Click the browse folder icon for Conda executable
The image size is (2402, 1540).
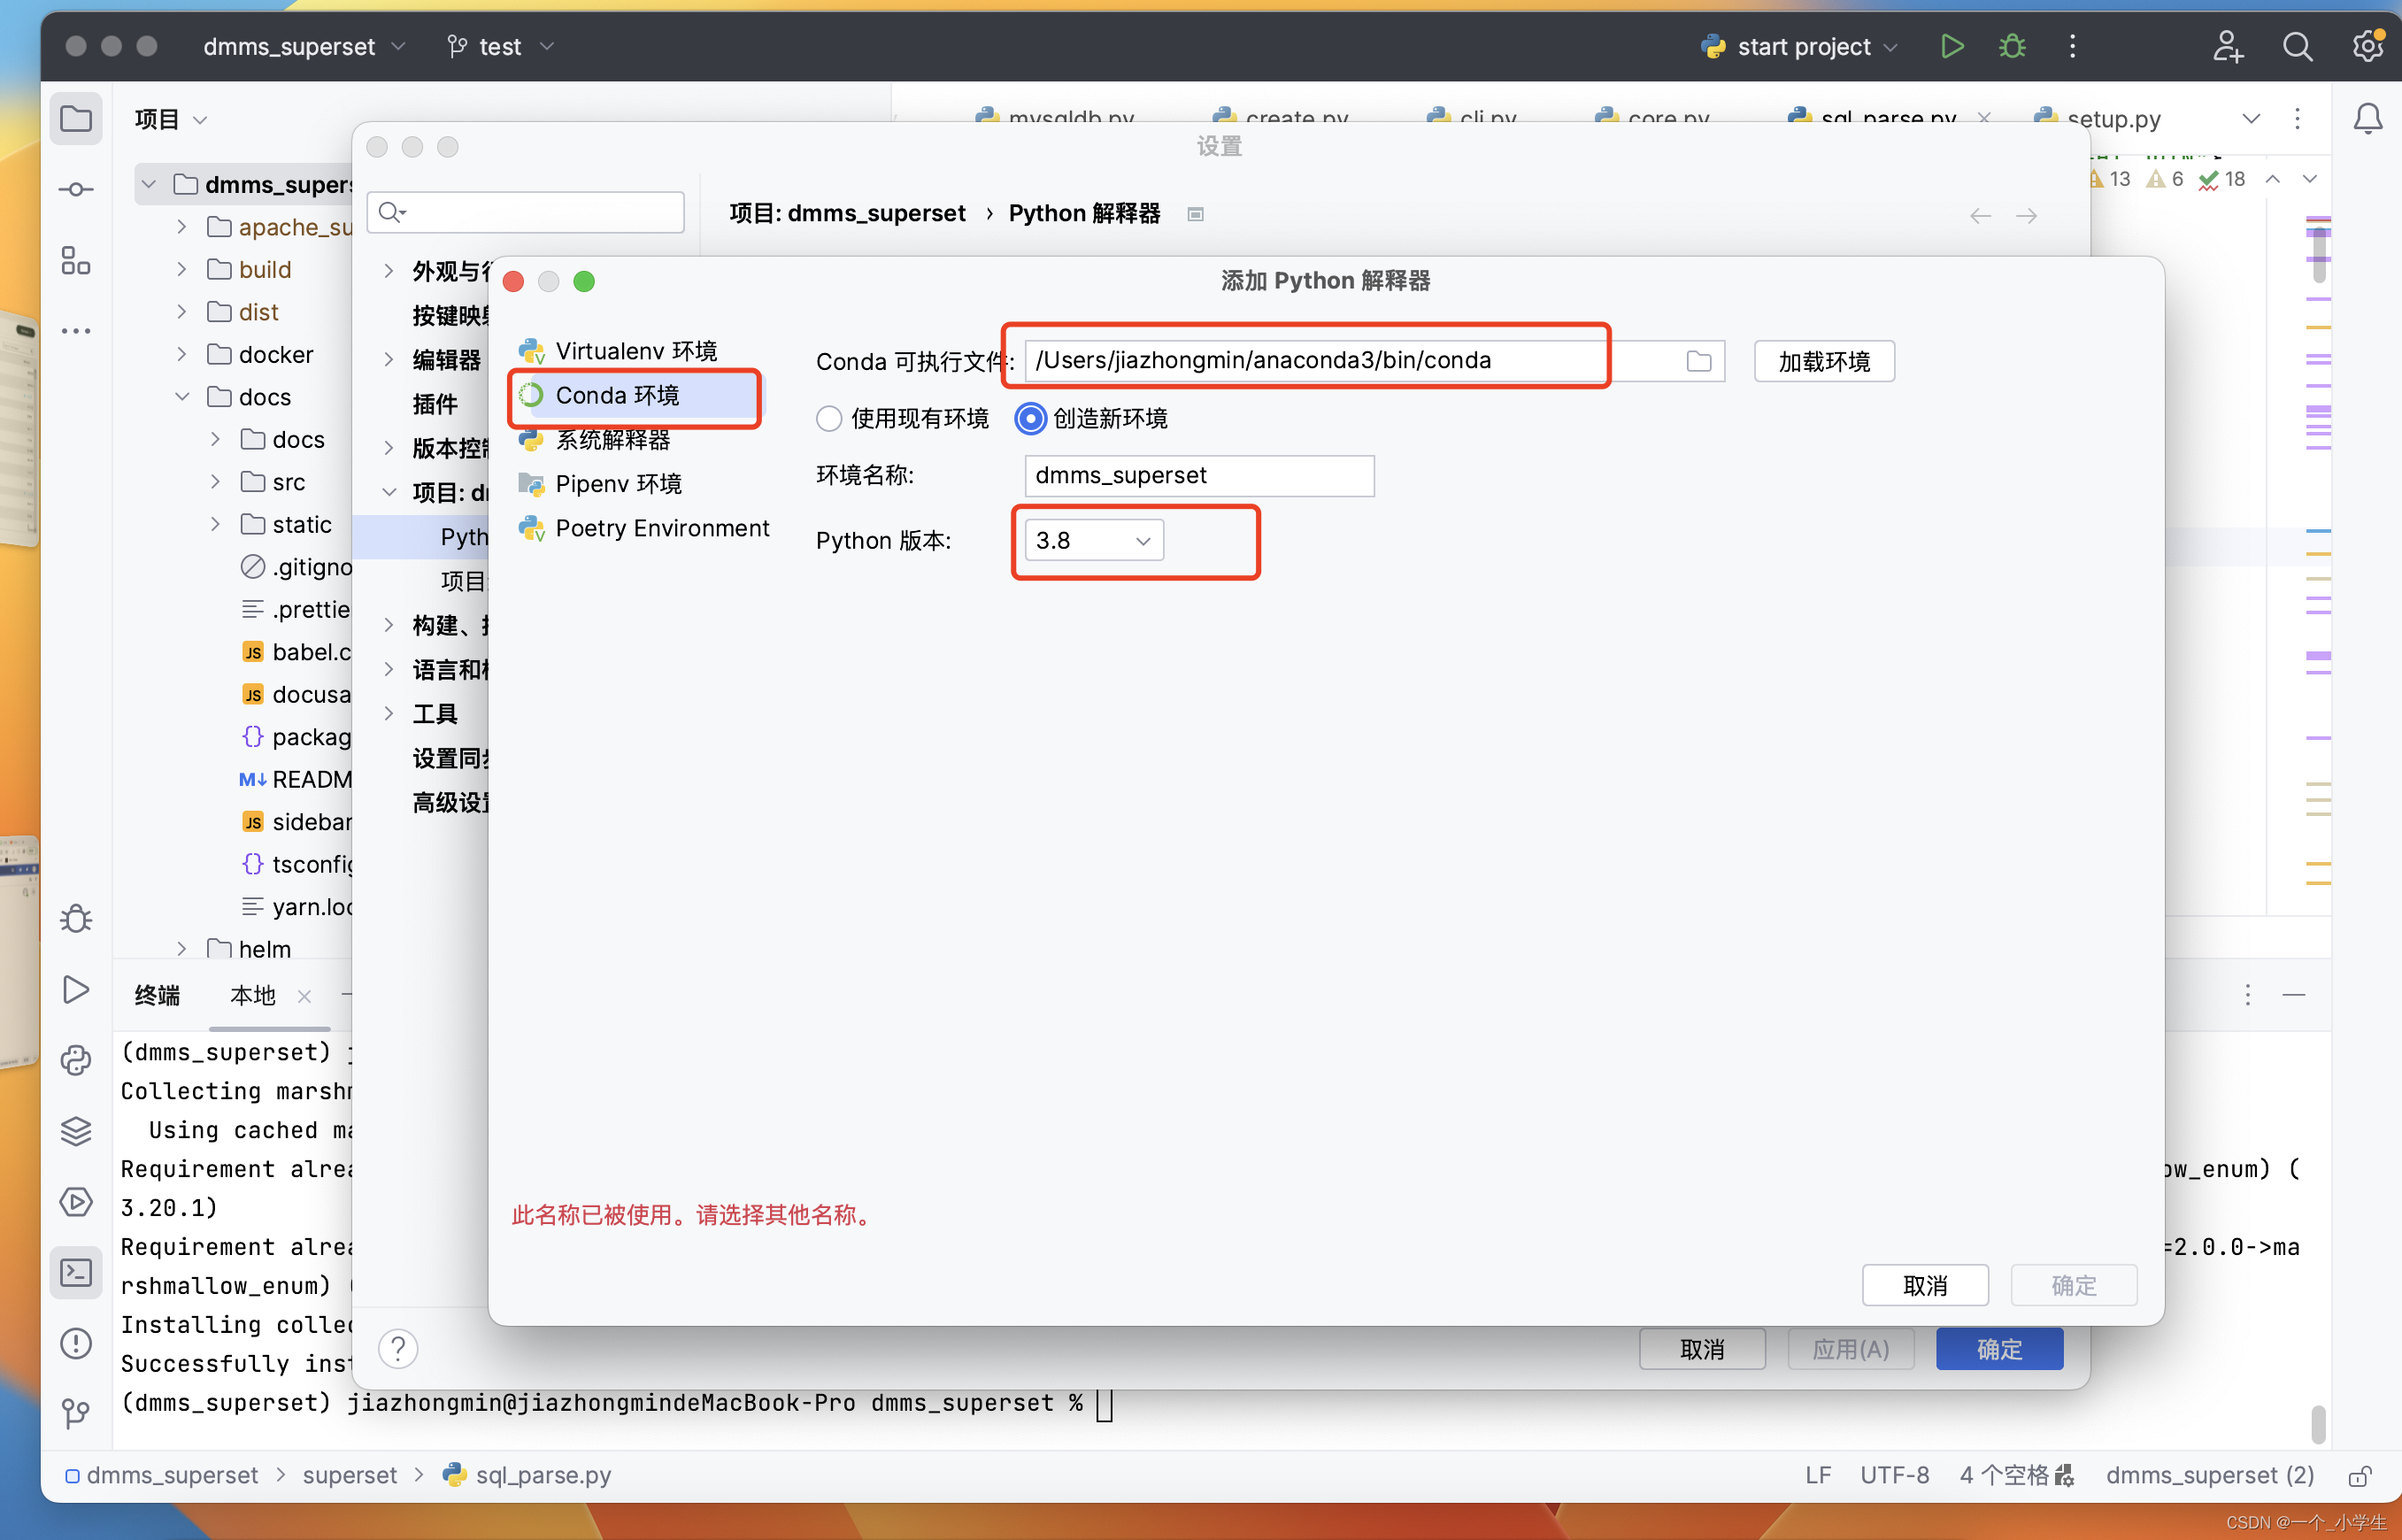click(x=1698, y=361)
